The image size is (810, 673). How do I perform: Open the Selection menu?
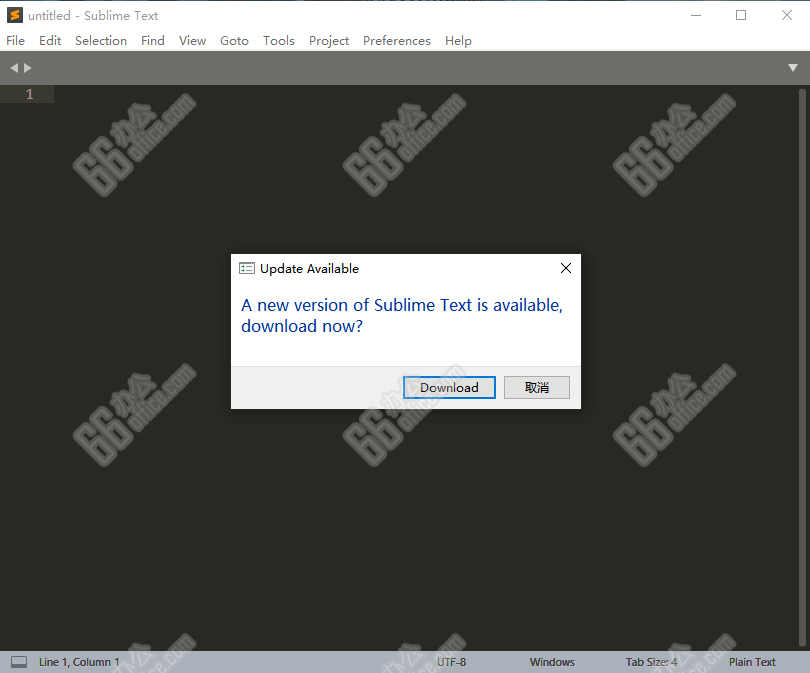click(x=101, y=41)
